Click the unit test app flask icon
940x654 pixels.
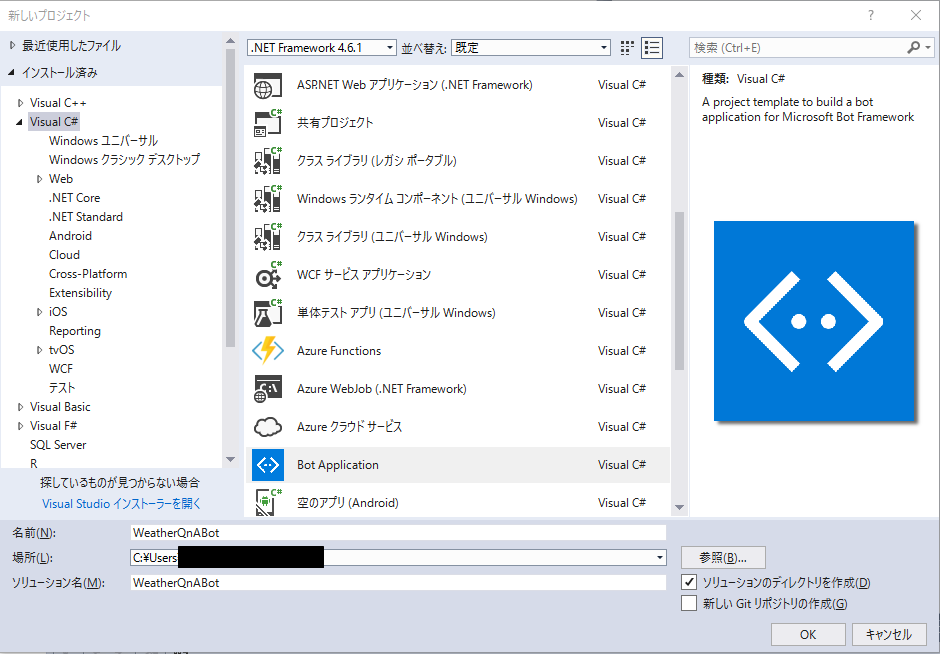[267, 312]
